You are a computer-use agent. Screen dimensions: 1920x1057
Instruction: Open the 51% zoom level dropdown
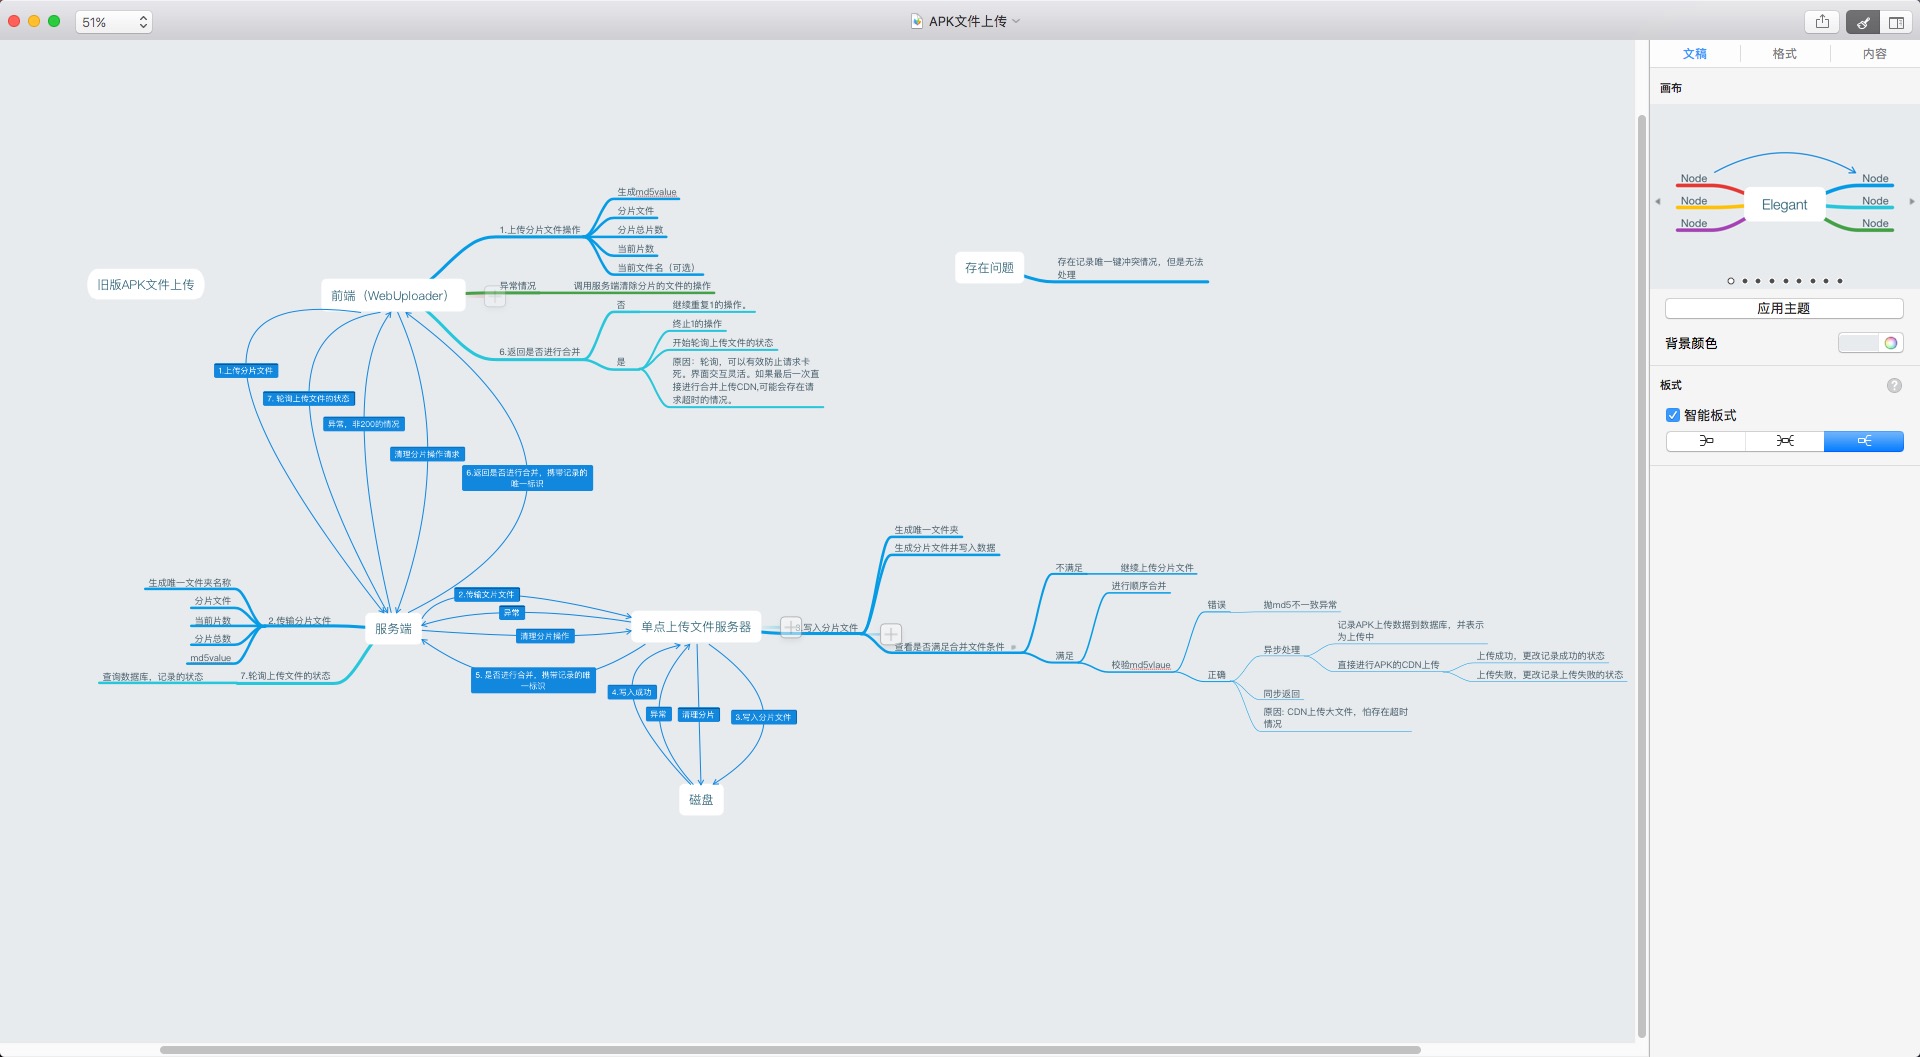click(x=114, y=21)
